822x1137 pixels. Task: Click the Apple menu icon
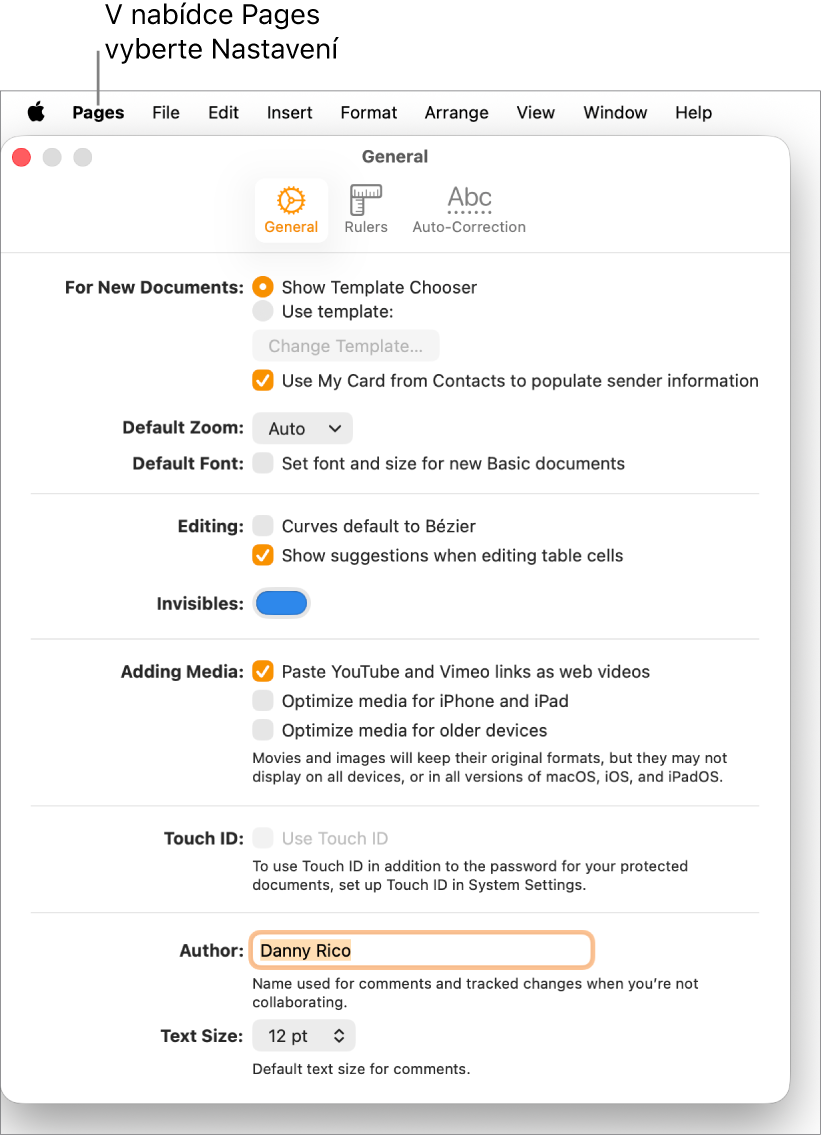[x=36, y=112]
